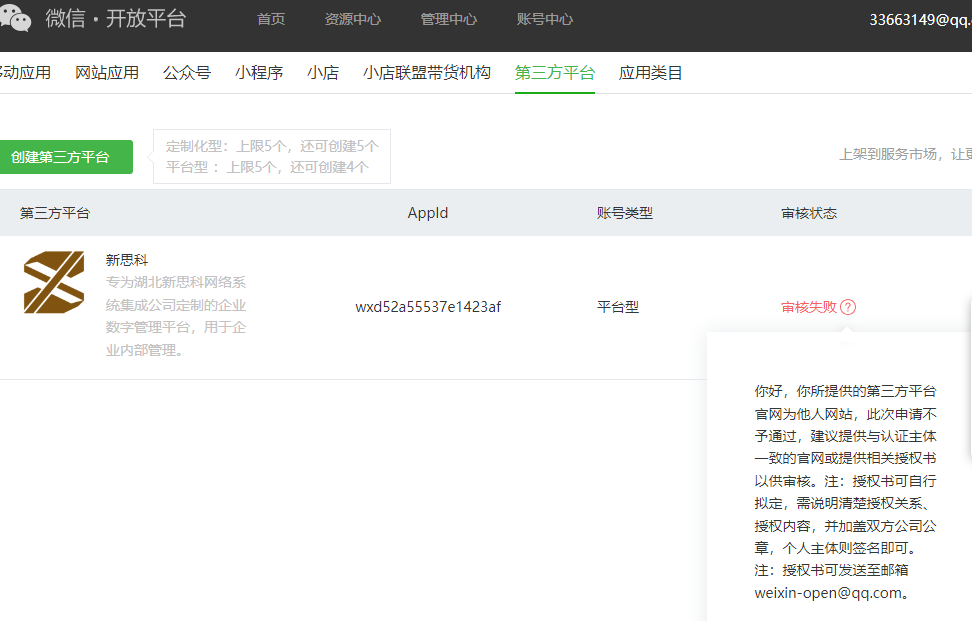Click the account email 33663149@qq
The width and height of the screenshot is (972, 621).
(x=920, y=20)
